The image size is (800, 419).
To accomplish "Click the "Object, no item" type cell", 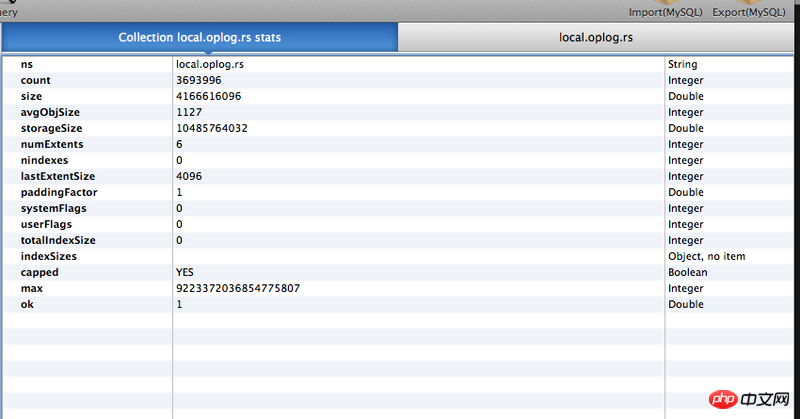I will tap(706, 256).
